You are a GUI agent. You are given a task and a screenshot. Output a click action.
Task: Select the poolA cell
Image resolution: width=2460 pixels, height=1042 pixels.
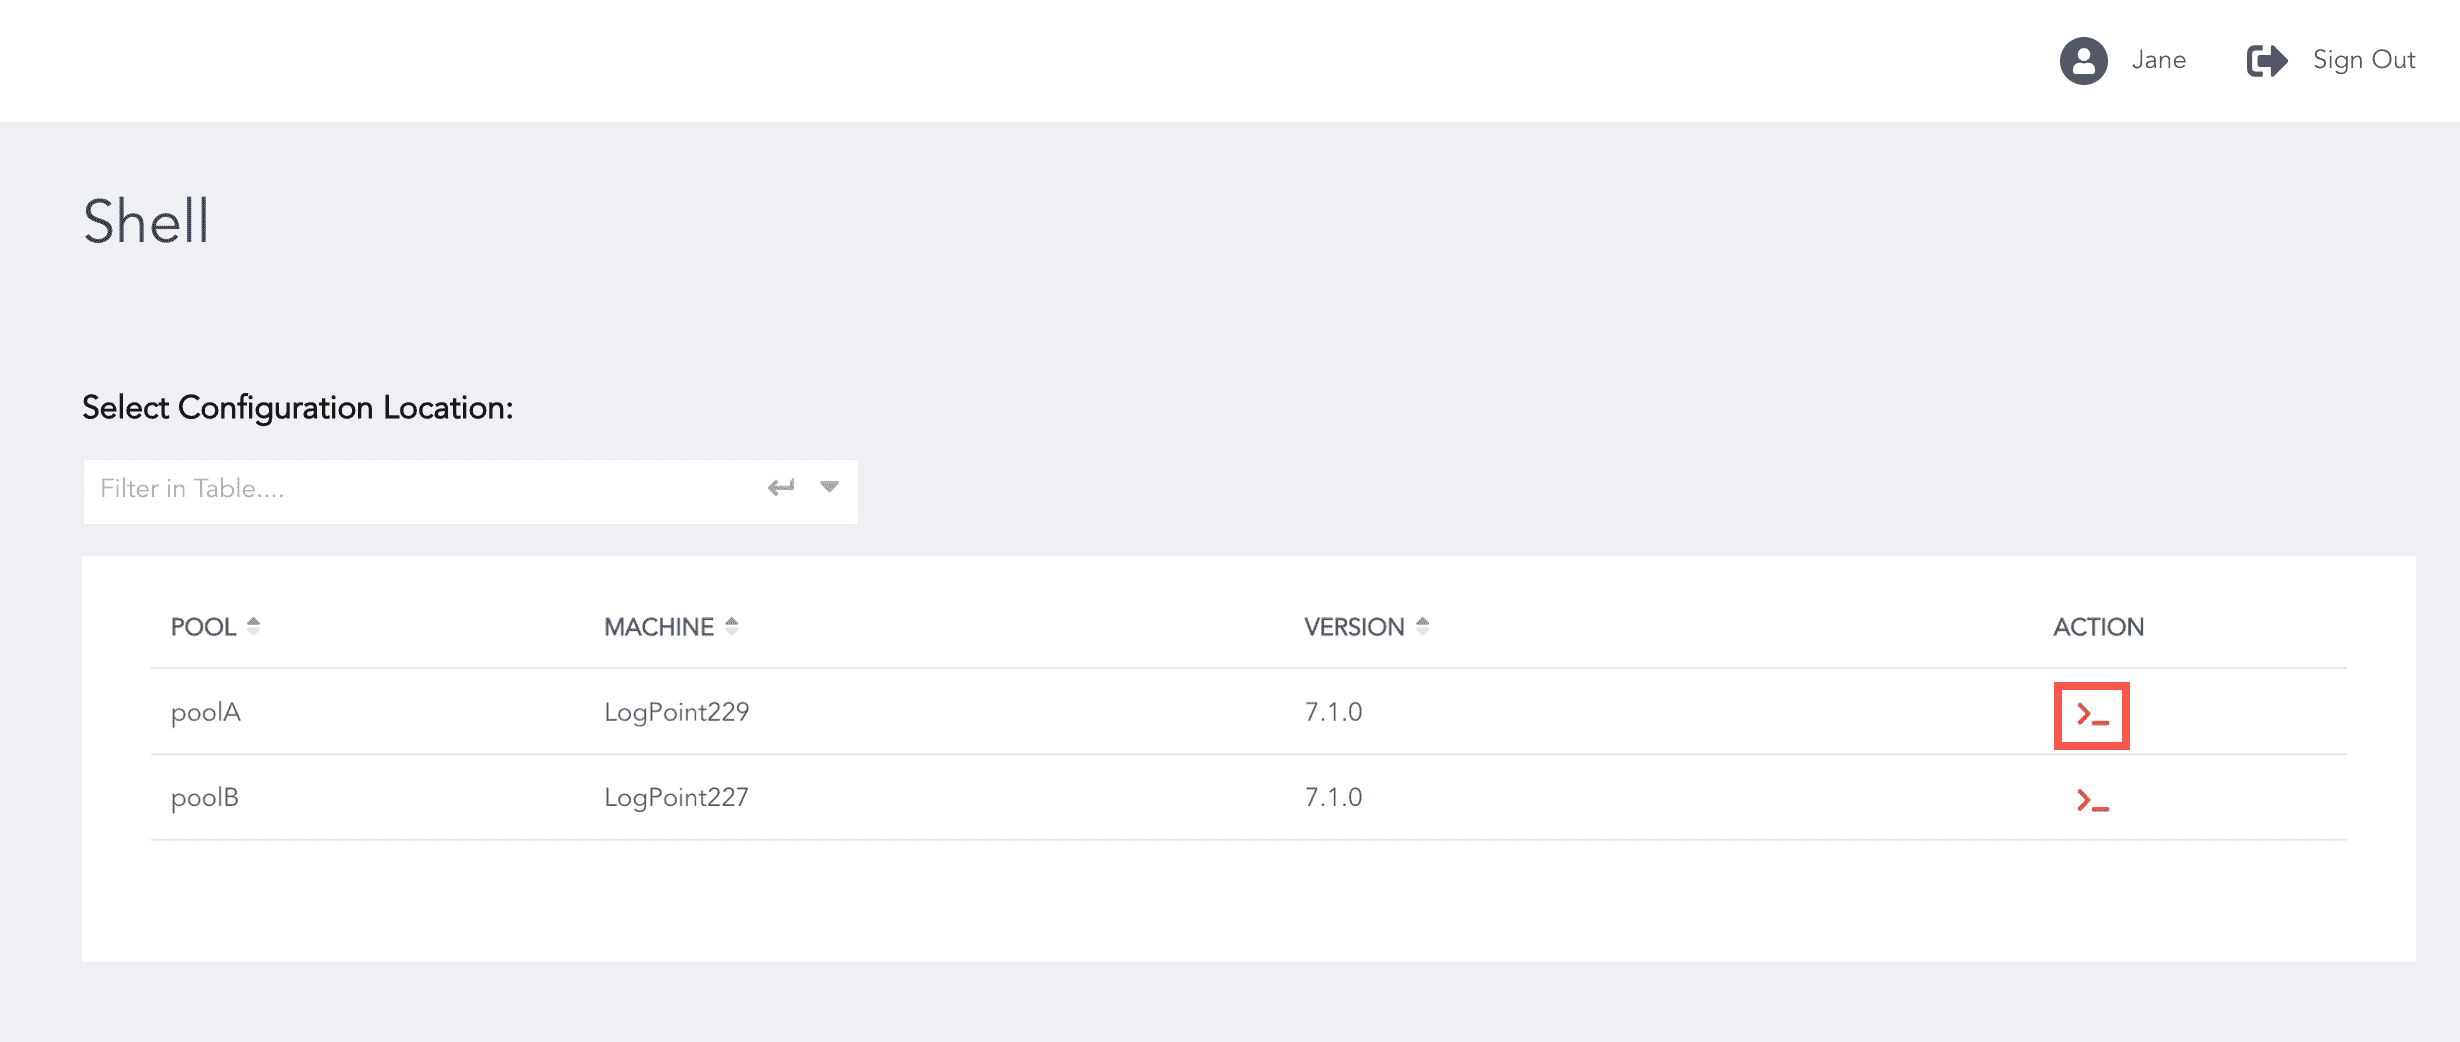click(x=206, y=712)
